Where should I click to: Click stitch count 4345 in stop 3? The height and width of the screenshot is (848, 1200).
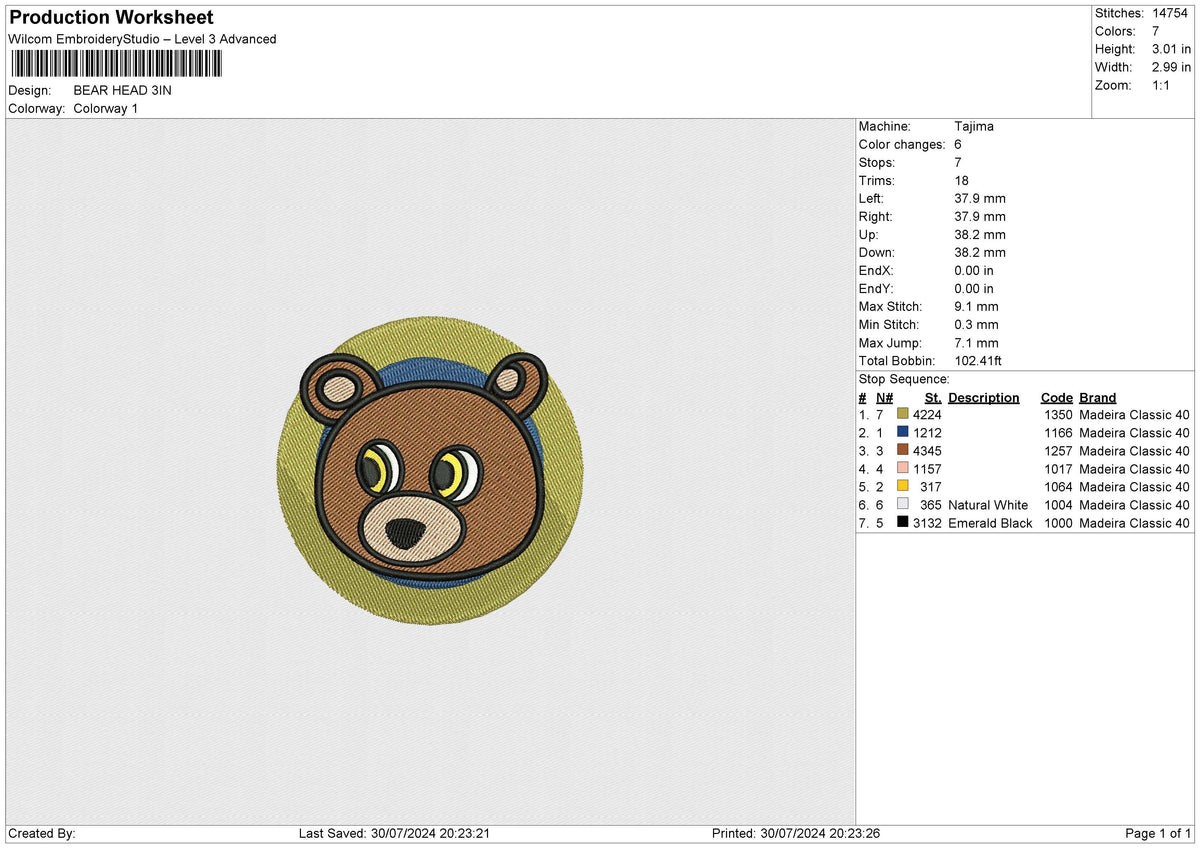click(927, 451)
